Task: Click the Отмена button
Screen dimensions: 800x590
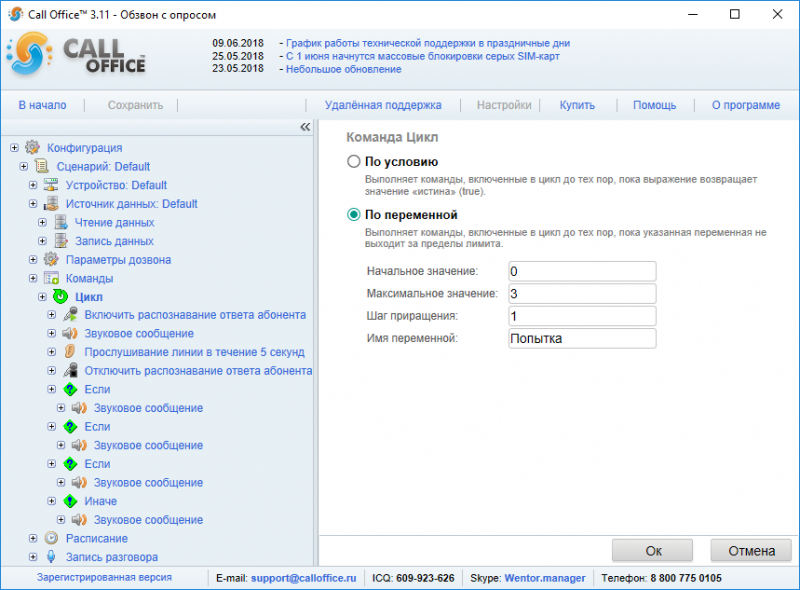Action: click(x=751, y=551)
